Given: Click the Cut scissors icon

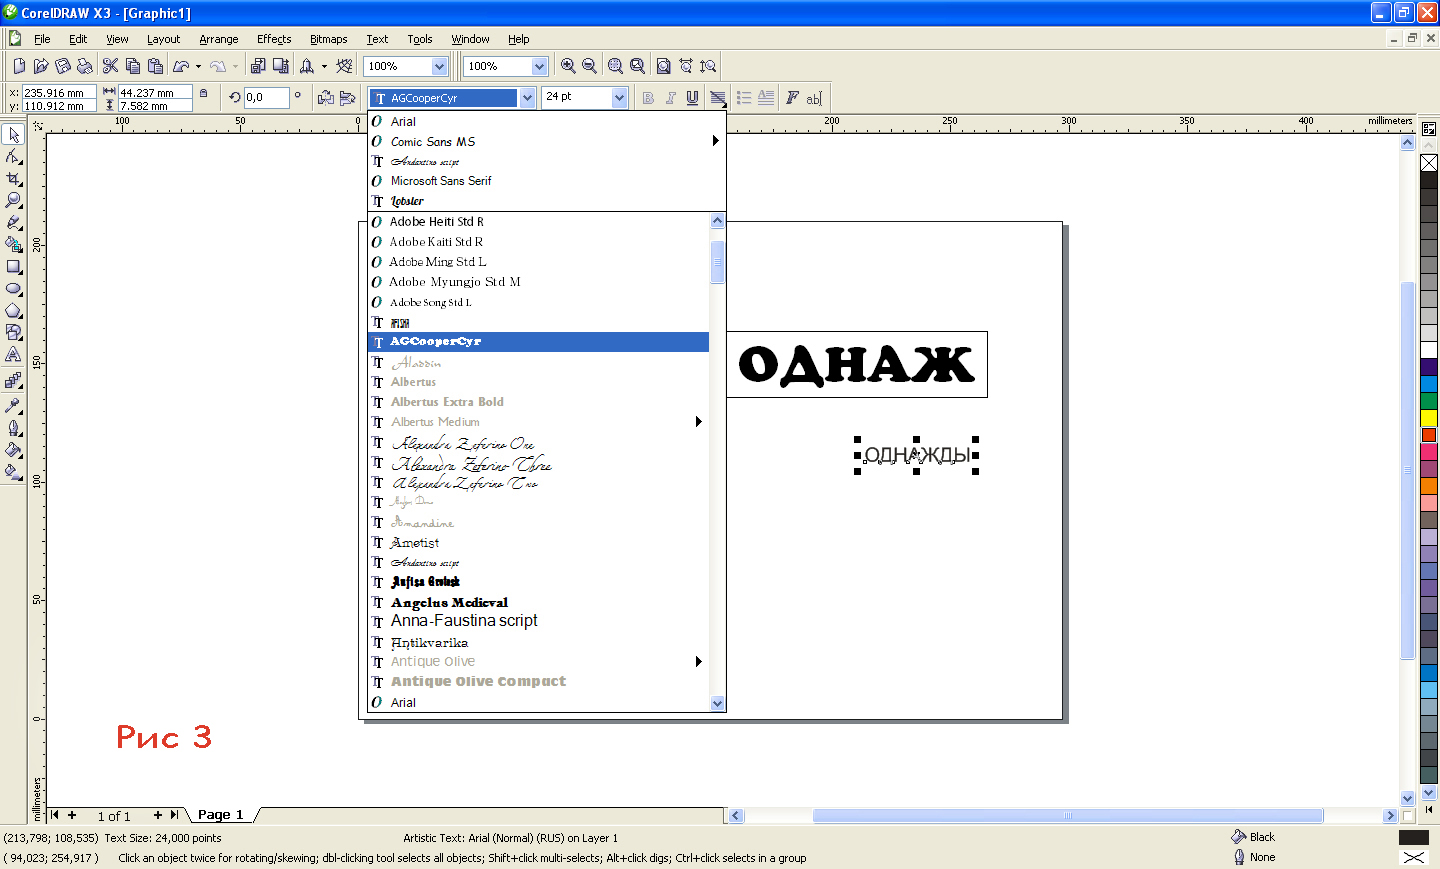Looking at the screenshot, I should 111,66.
